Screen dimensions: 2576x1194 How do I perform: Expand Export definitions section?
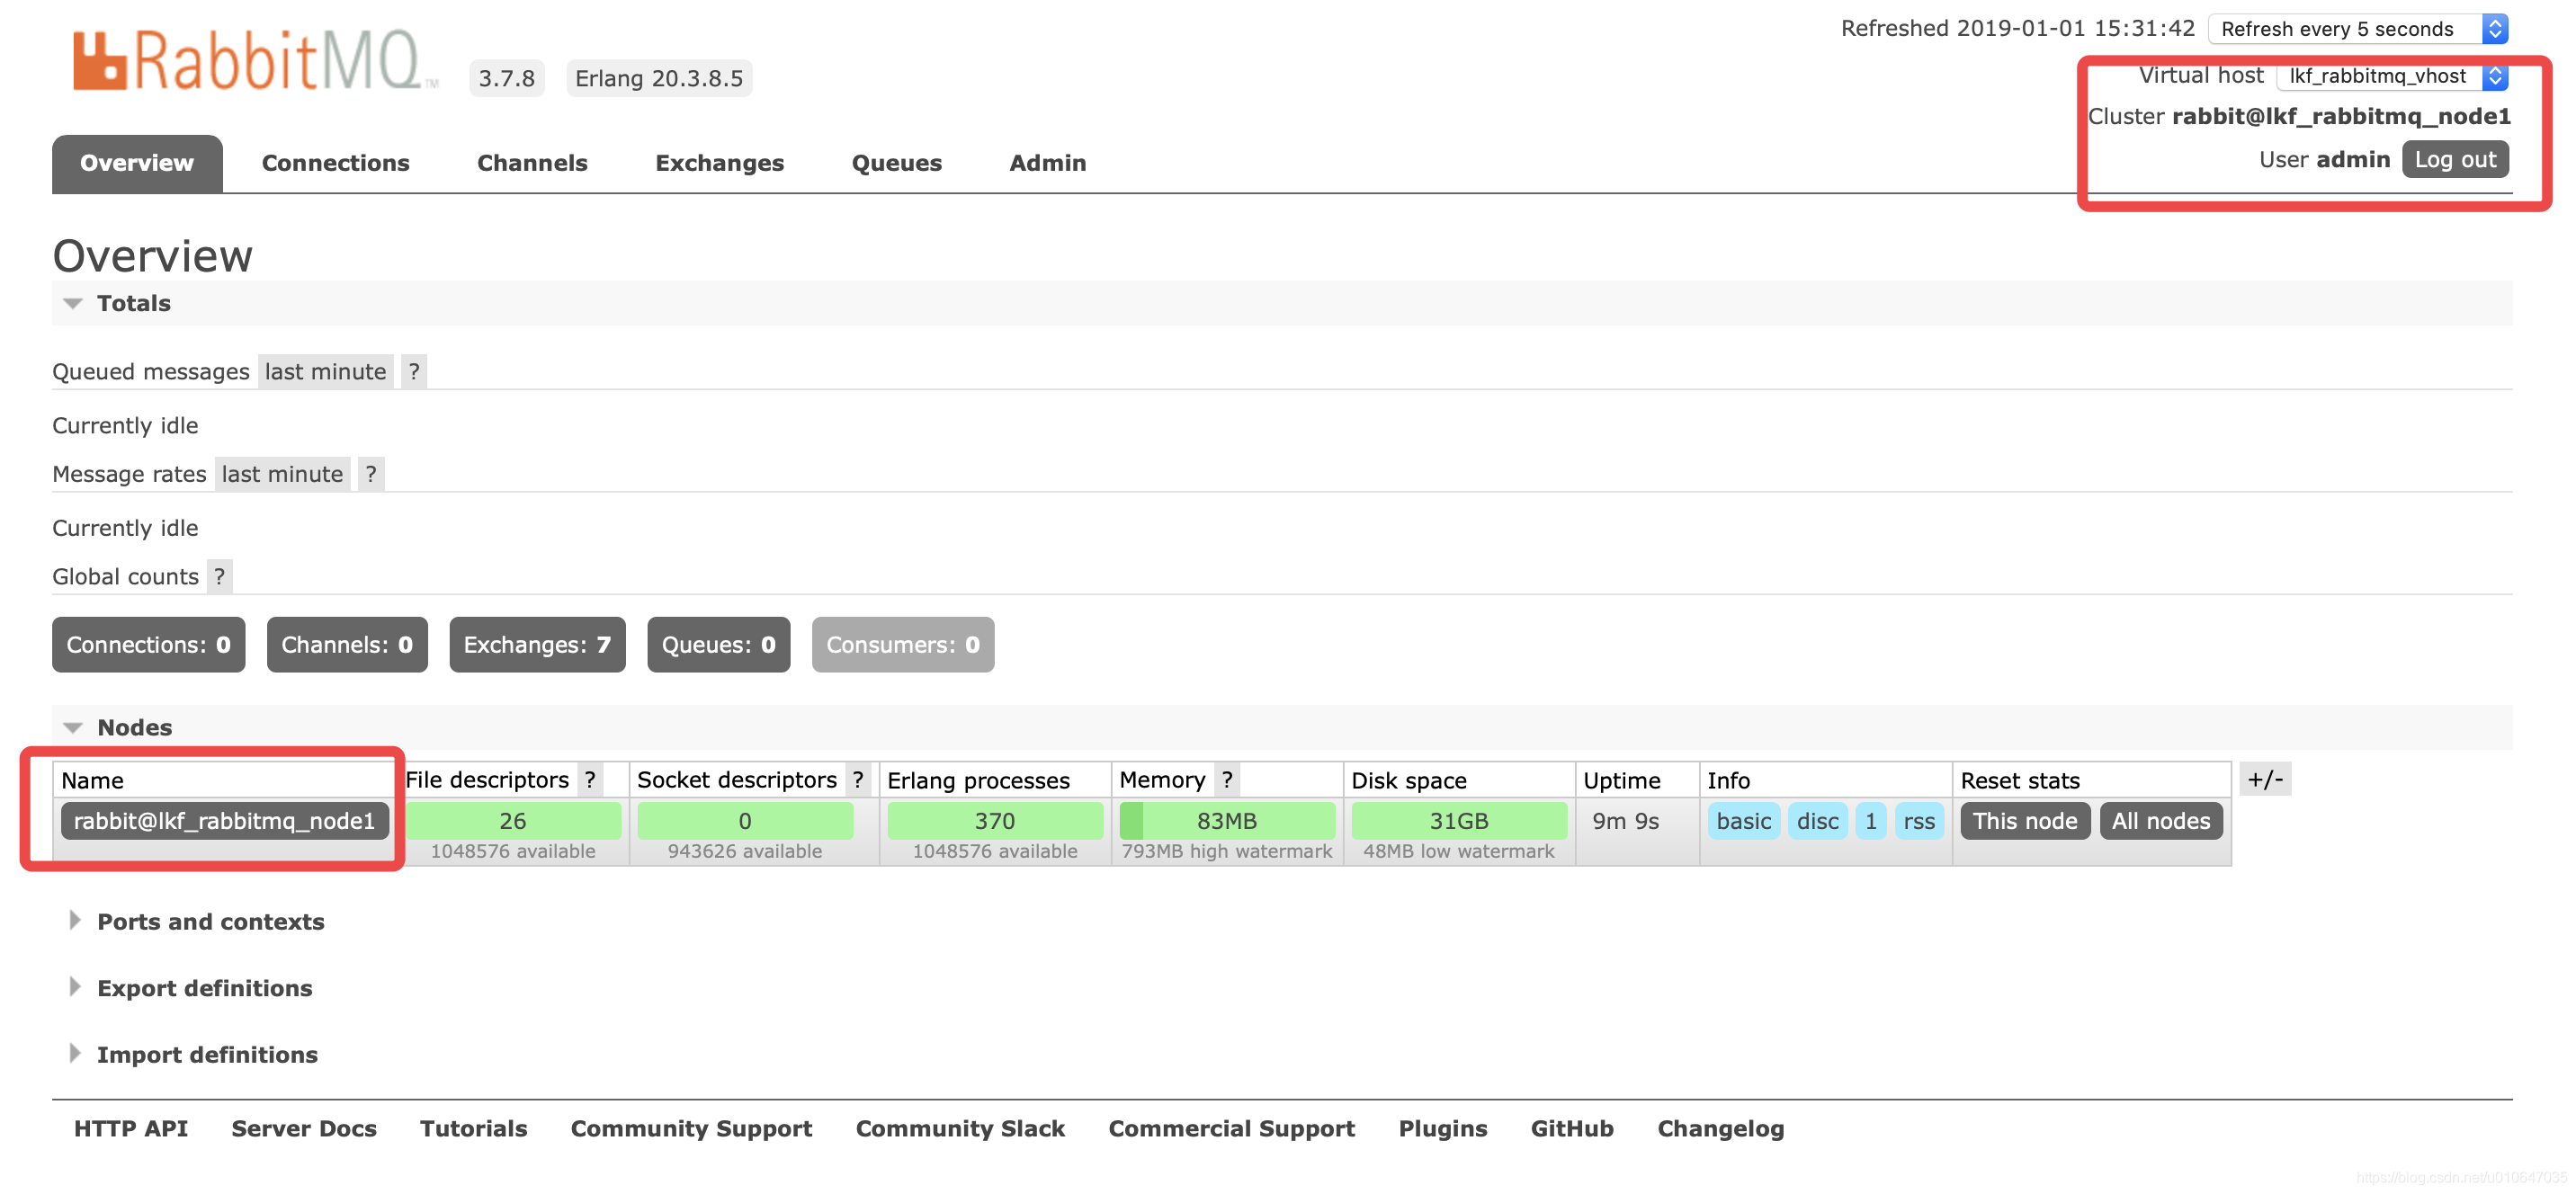204,988
